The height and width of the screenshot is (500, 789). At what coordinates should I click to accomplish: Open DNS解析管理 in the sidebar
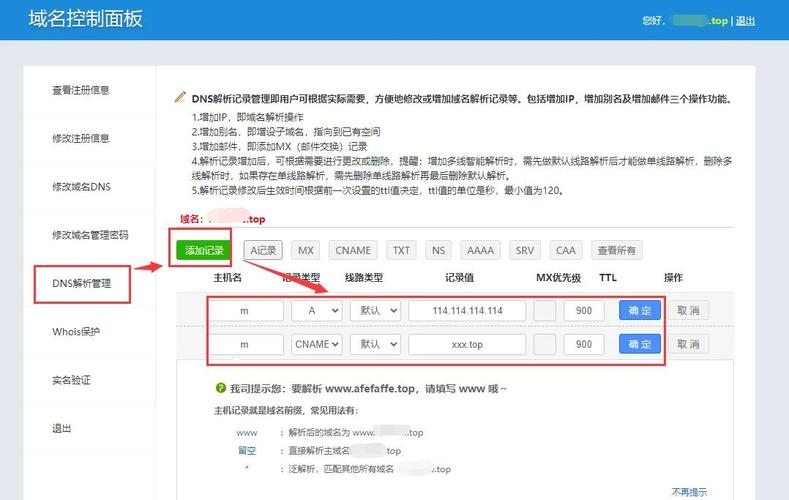[x=89, y=283]
